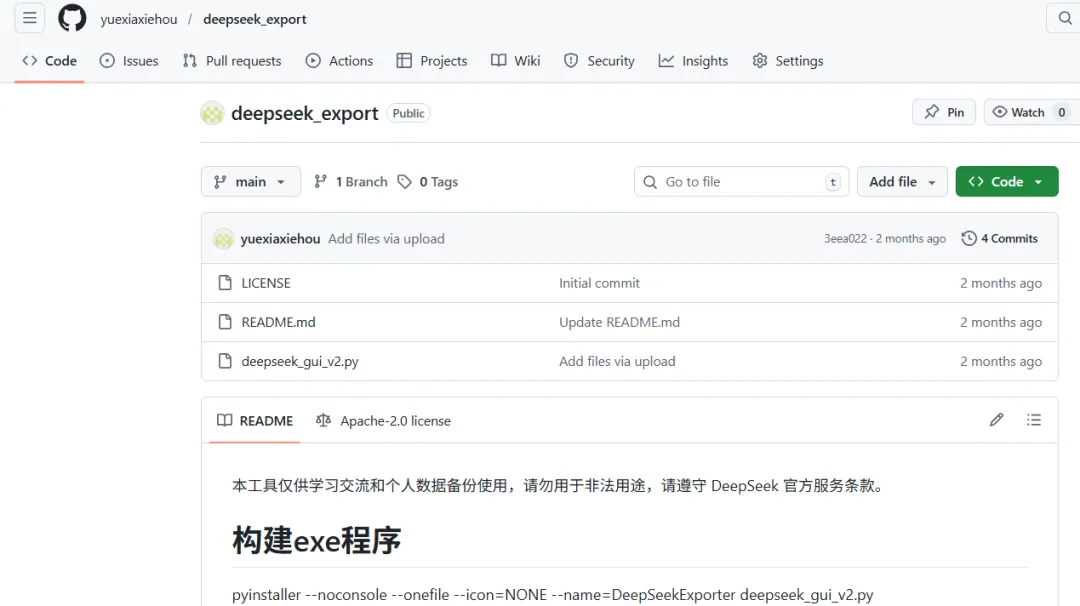
Task: Click file icon next to LICENSE
Action: (x=225, y=283)
